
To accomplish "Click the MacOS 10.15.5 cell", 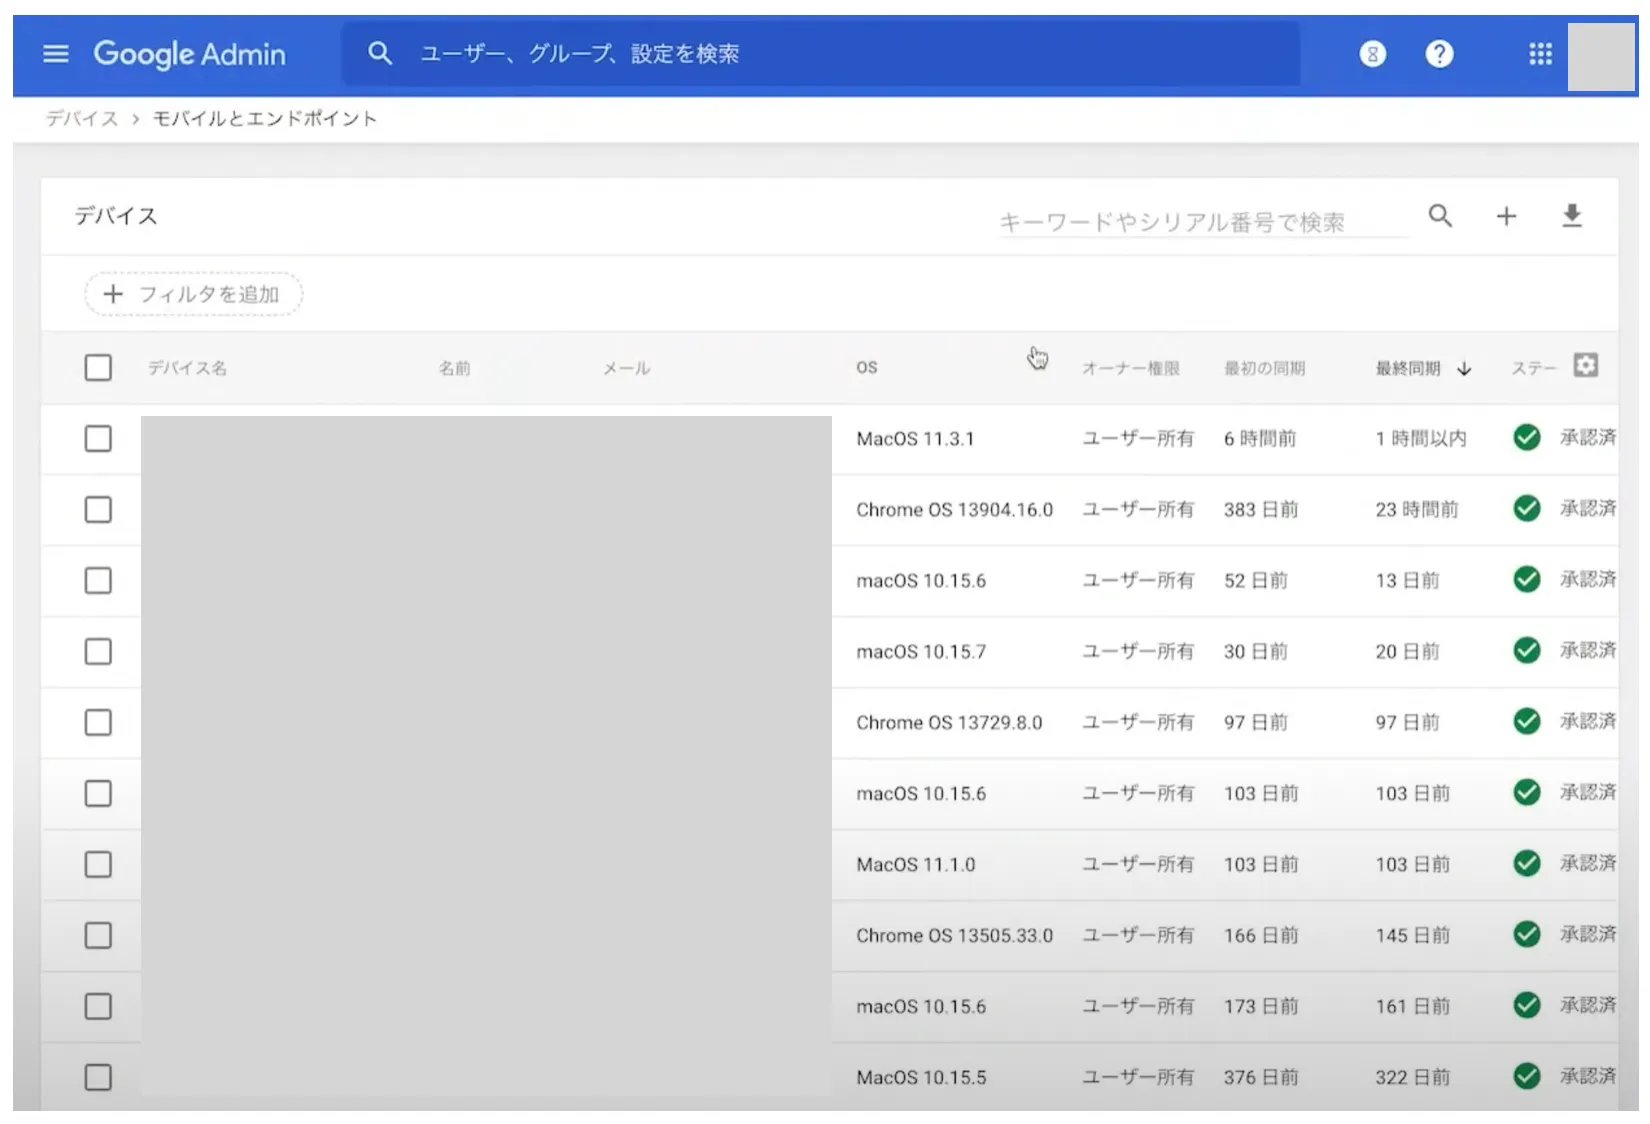I will click(921, 1078).
